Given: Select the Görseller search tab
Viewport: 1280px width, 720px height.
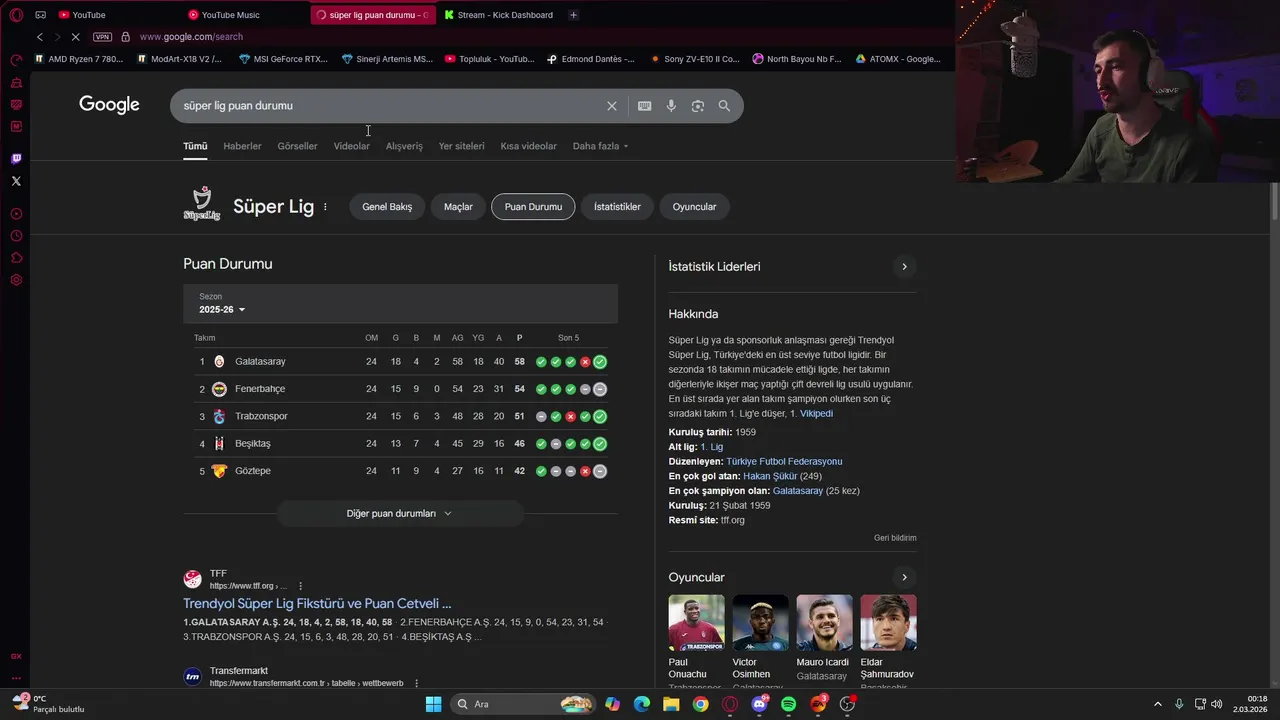Looking at the screenshot, I should 297,146.
